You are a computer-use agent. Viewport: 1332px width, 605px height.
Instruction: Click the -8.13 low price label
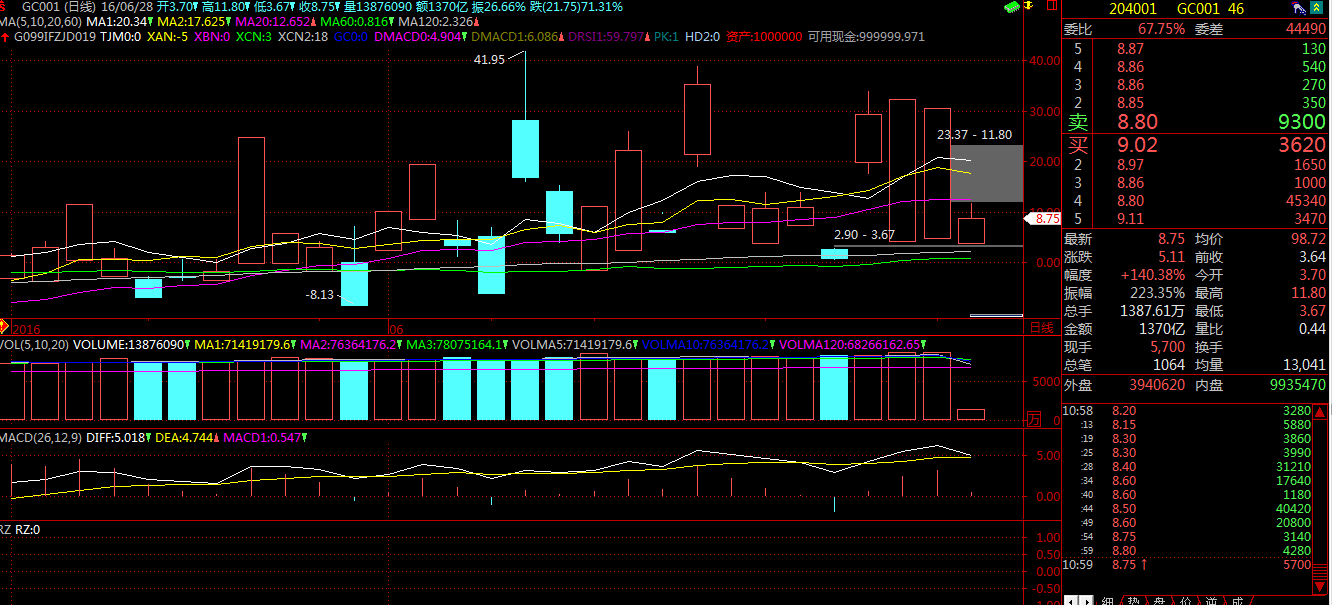320,295
